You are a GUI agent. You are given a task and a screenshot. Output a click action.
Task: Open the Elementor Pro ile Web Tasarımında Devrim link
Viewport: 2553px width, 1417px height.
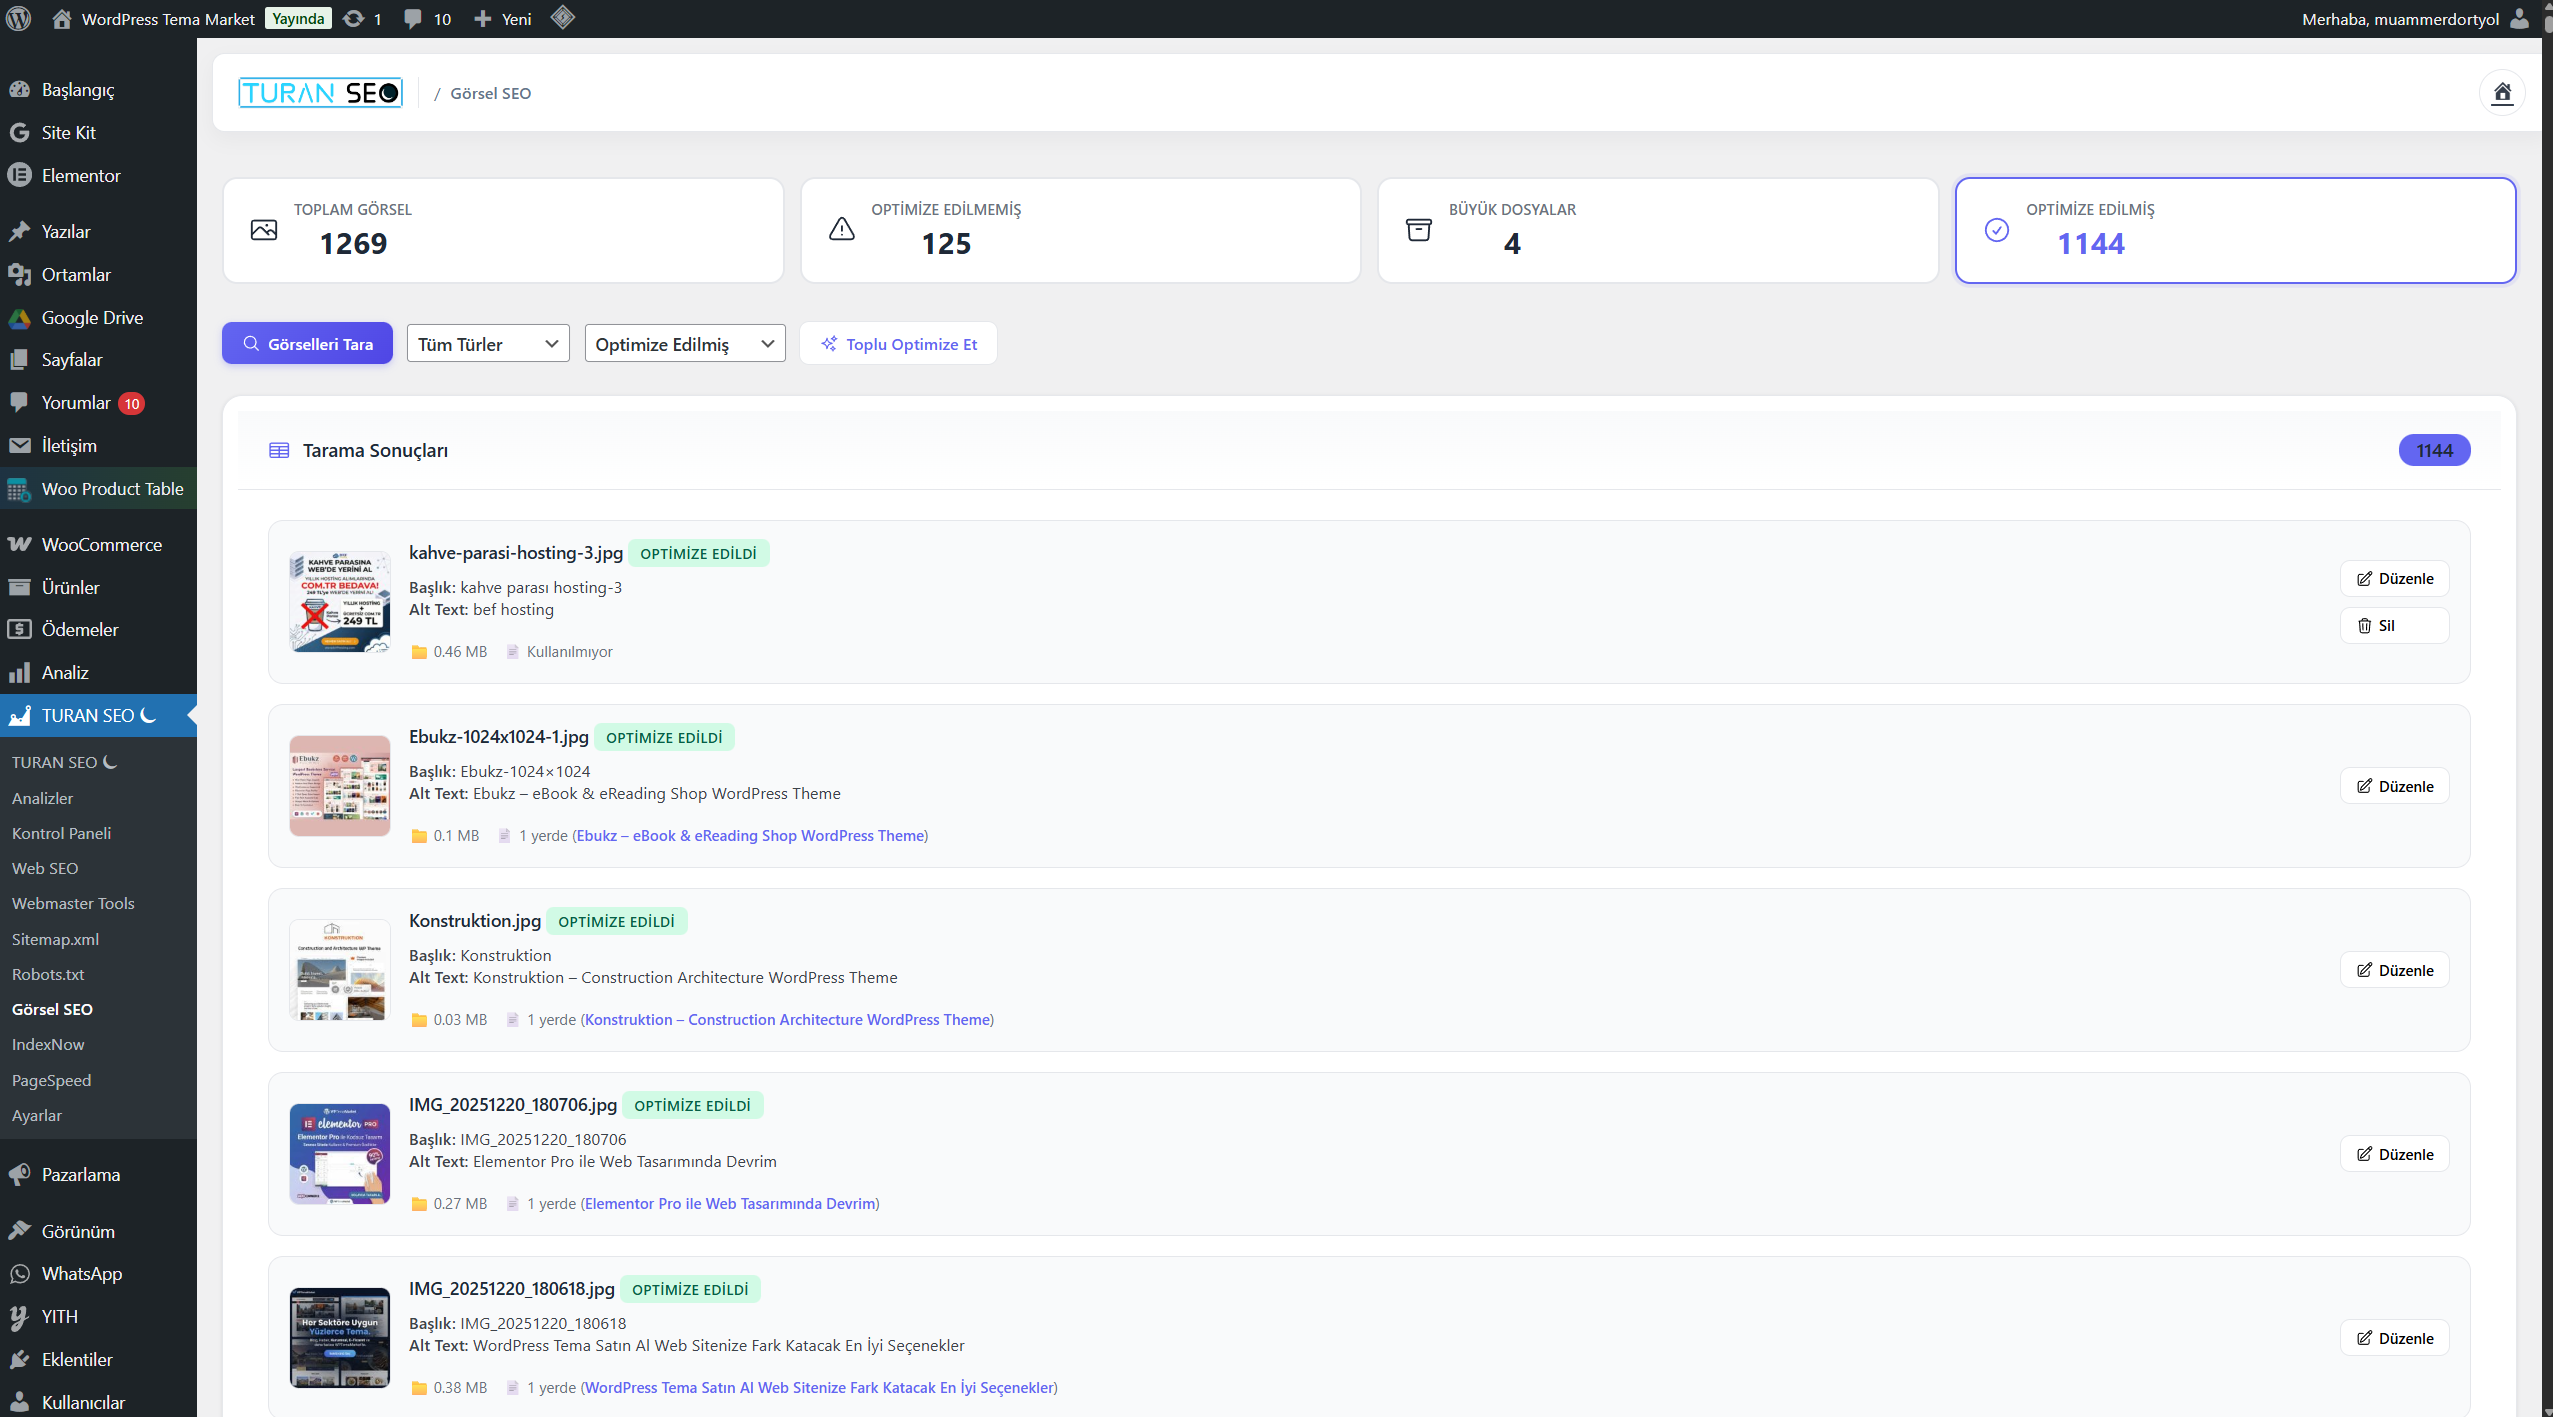[730, 1204]
